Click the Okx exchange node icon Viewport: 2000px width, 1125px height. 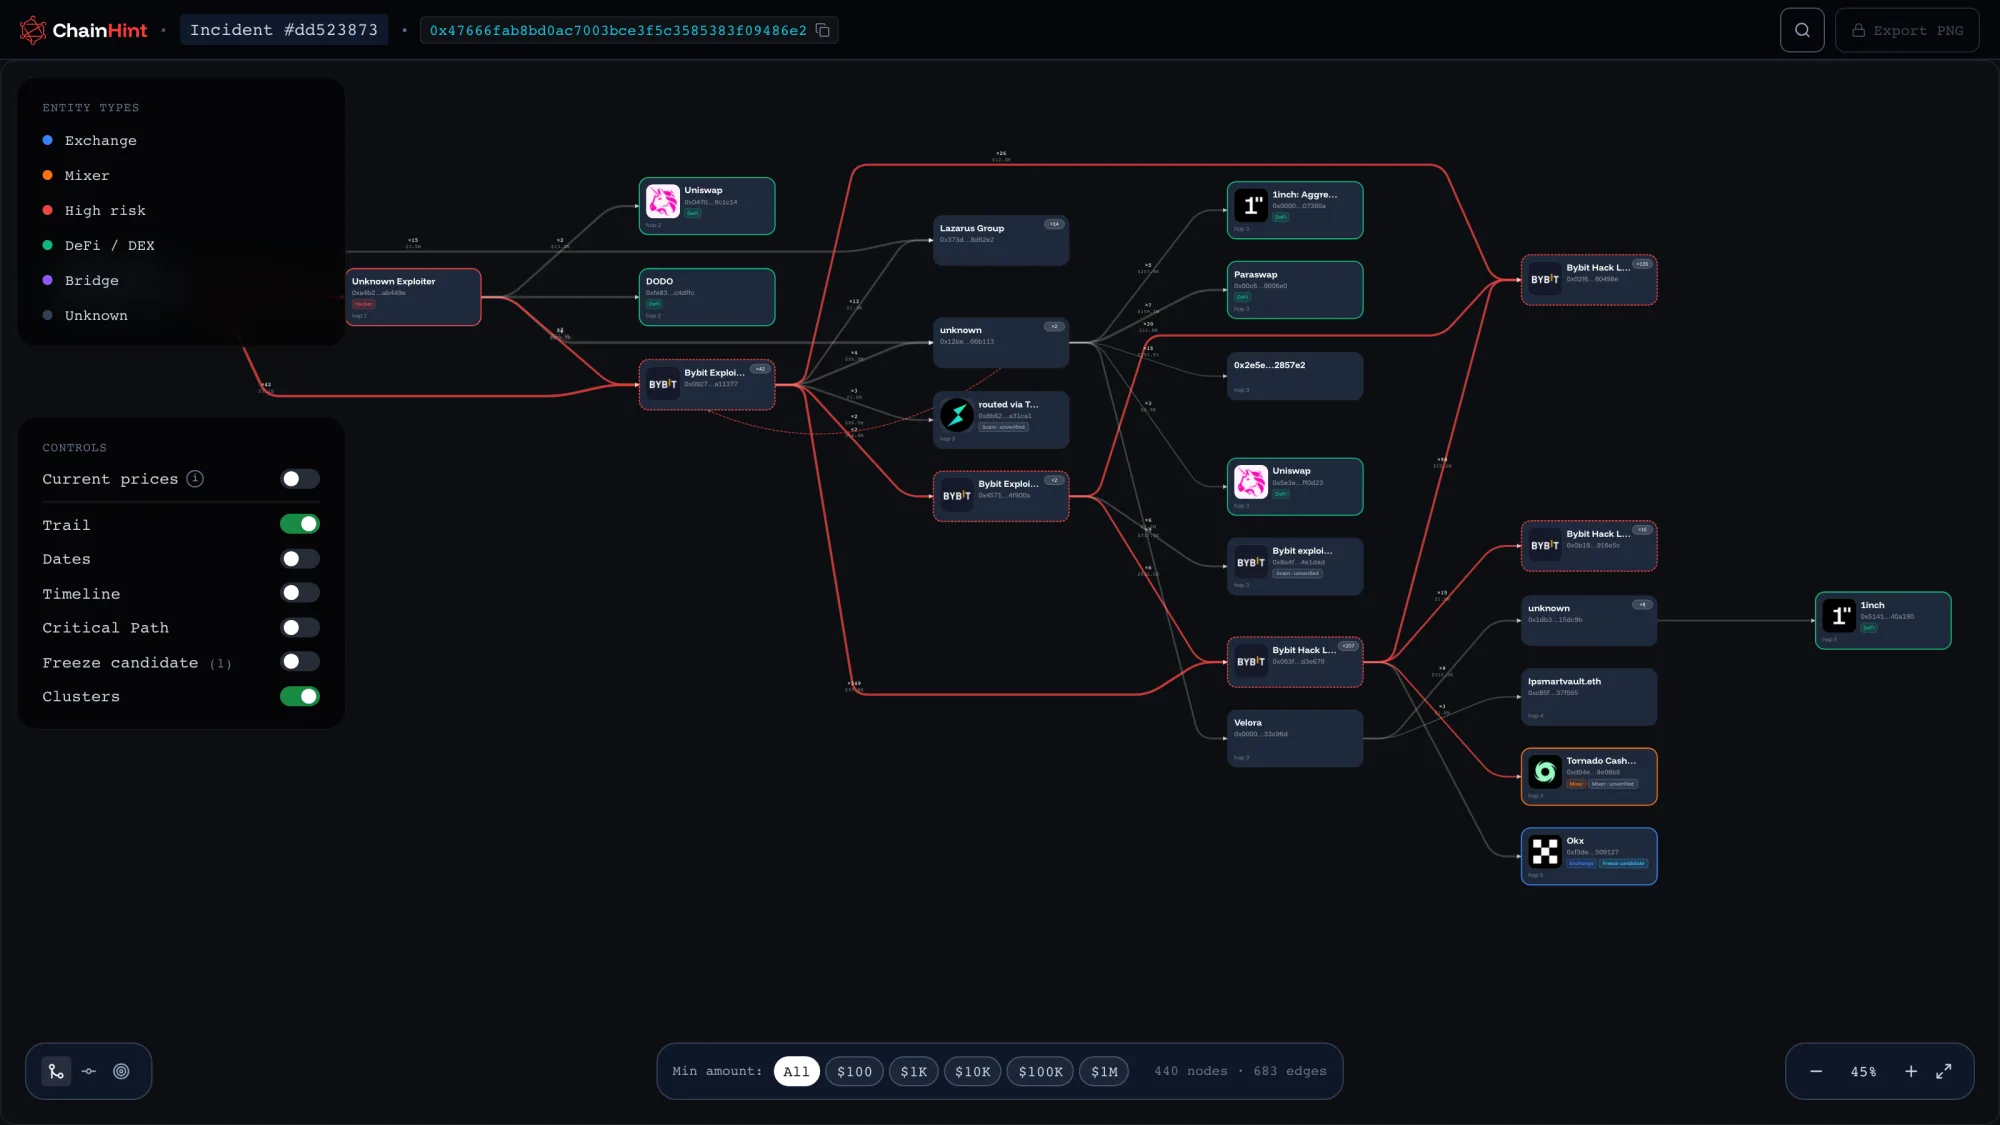click(x=1544, y=851)
